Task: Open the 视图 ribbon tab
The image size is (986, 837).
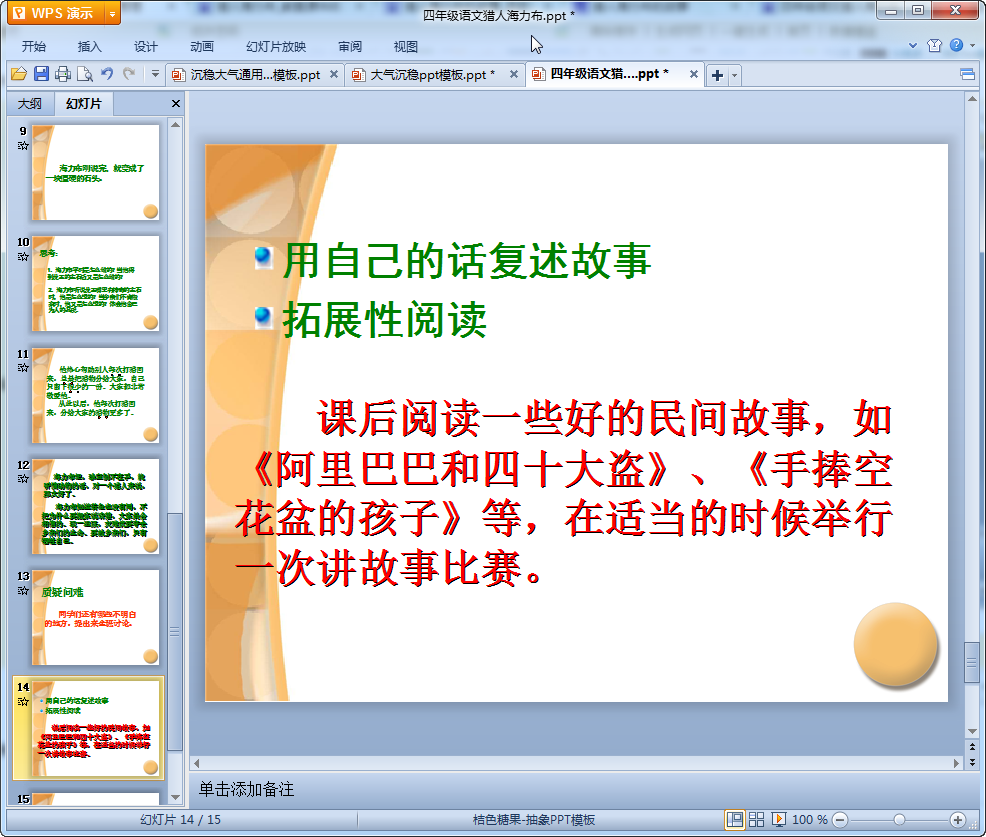Action: tap(406, 47)
